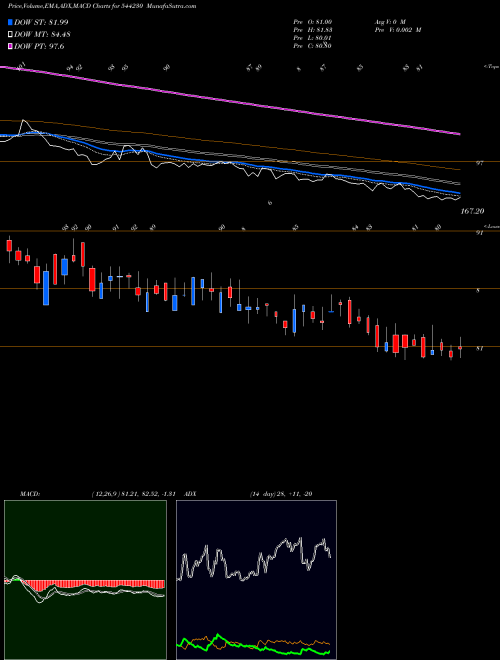Click the white DOW MT legend swatch
Screen dimensions: 500x660
(x=10, y=34)
